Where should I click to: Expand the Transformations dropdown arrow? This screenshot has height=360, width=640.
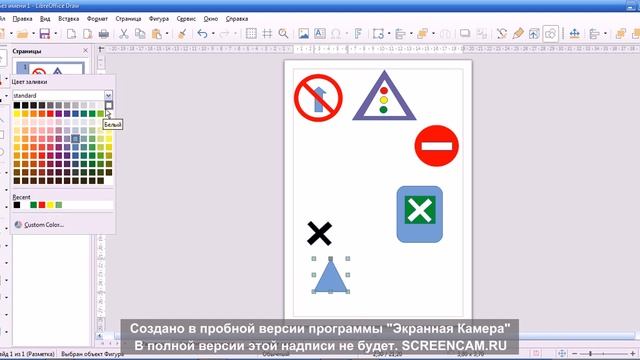click(388, 33)
